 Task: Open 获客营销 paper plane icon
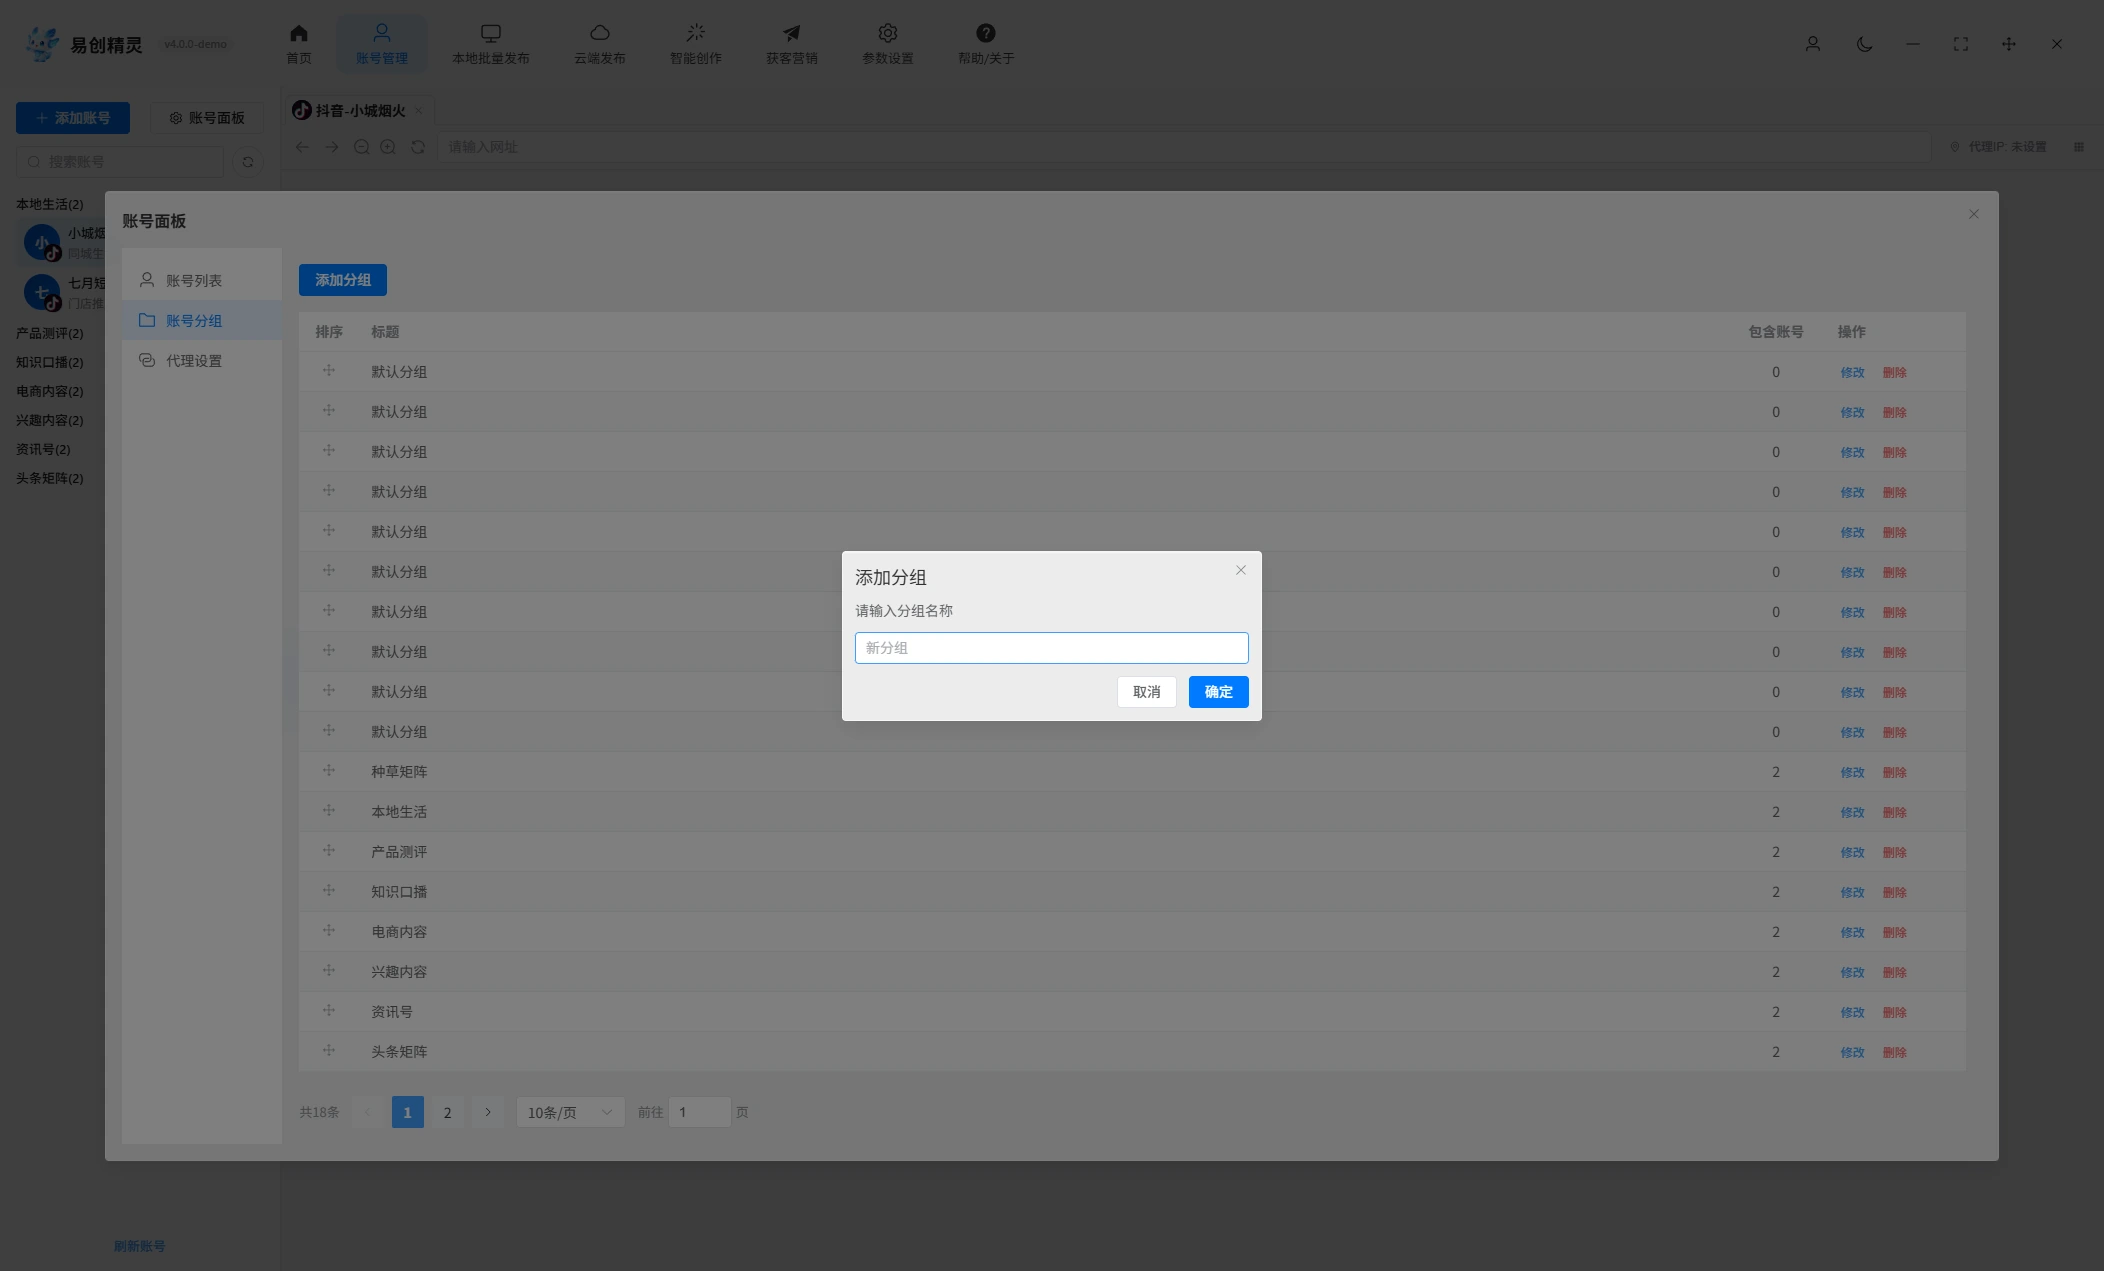pos(791,33)
